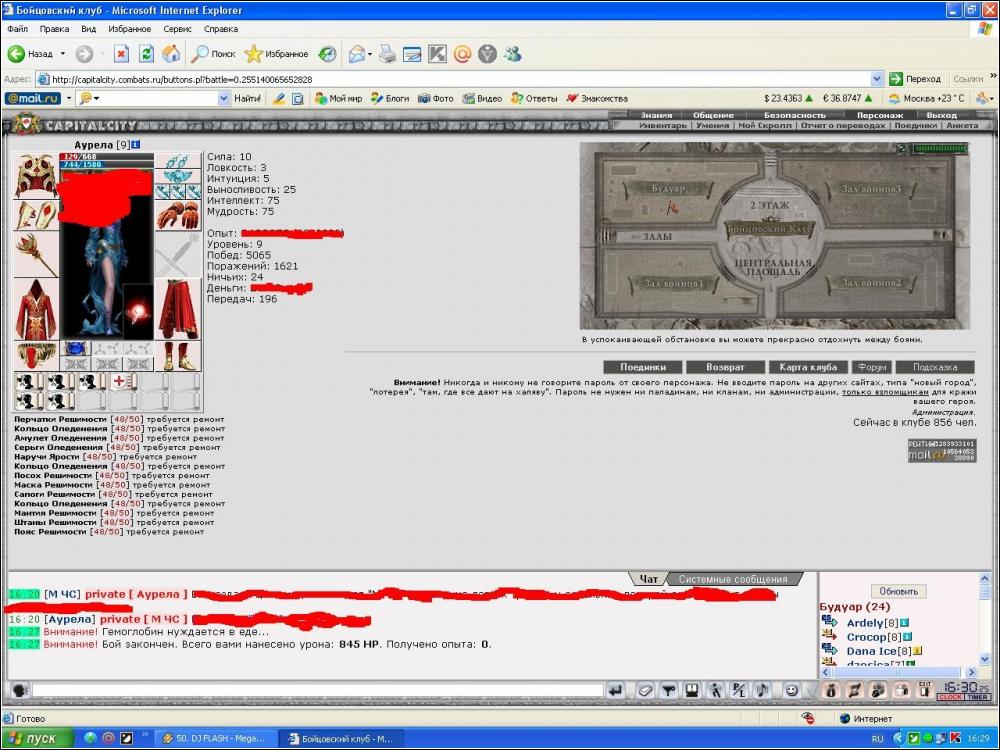Open the Вид menu

89,29
